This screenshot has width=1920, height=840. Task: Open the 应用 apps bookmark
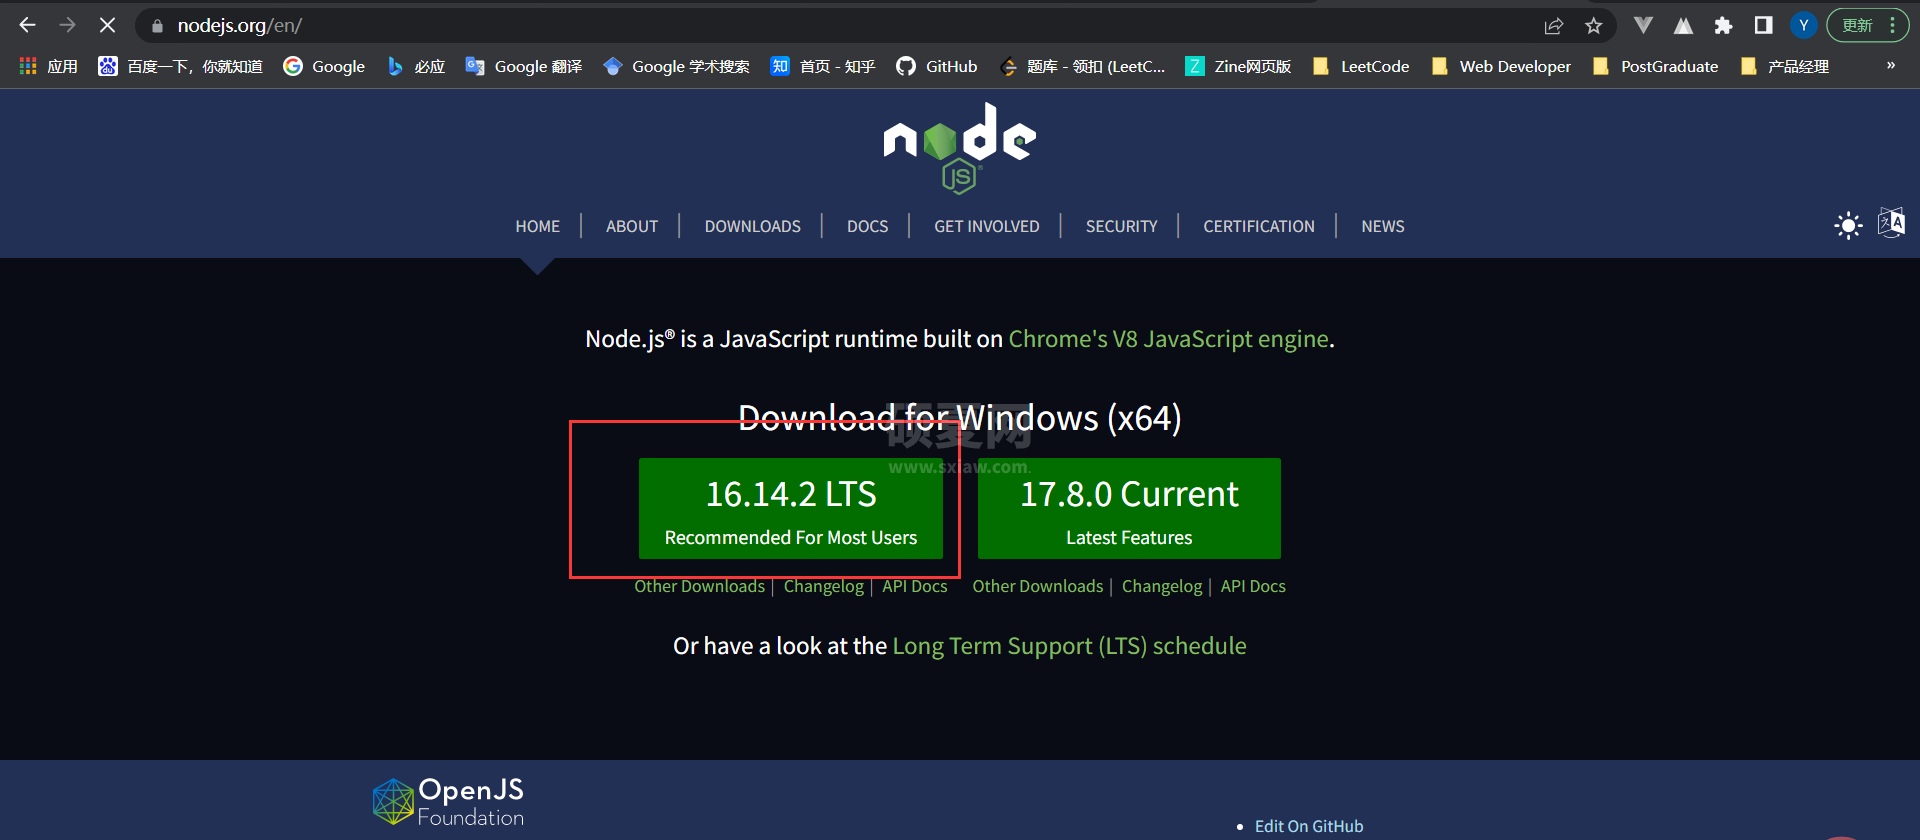48,66
